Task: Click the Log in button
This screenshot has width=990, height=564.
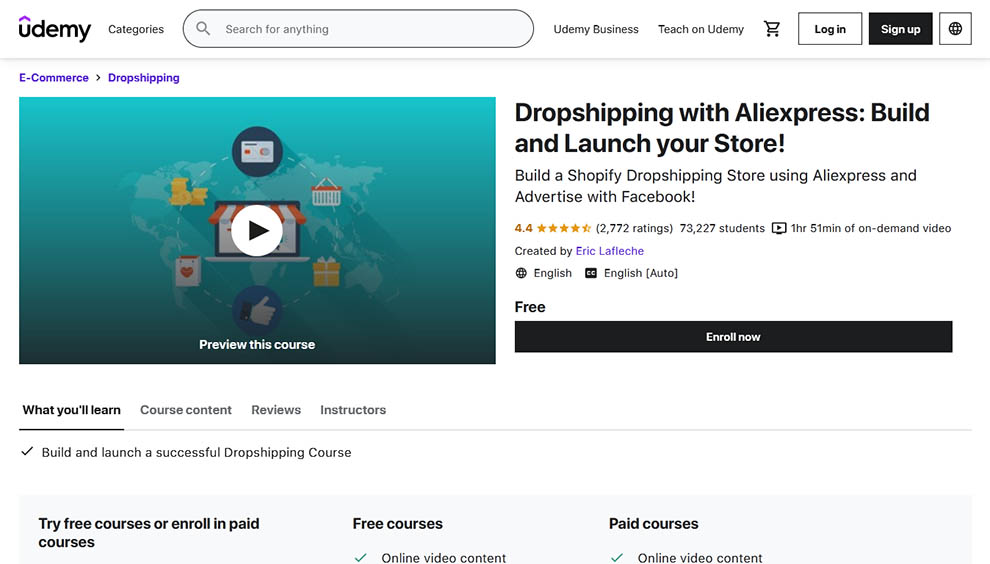Action: [830, 28]
